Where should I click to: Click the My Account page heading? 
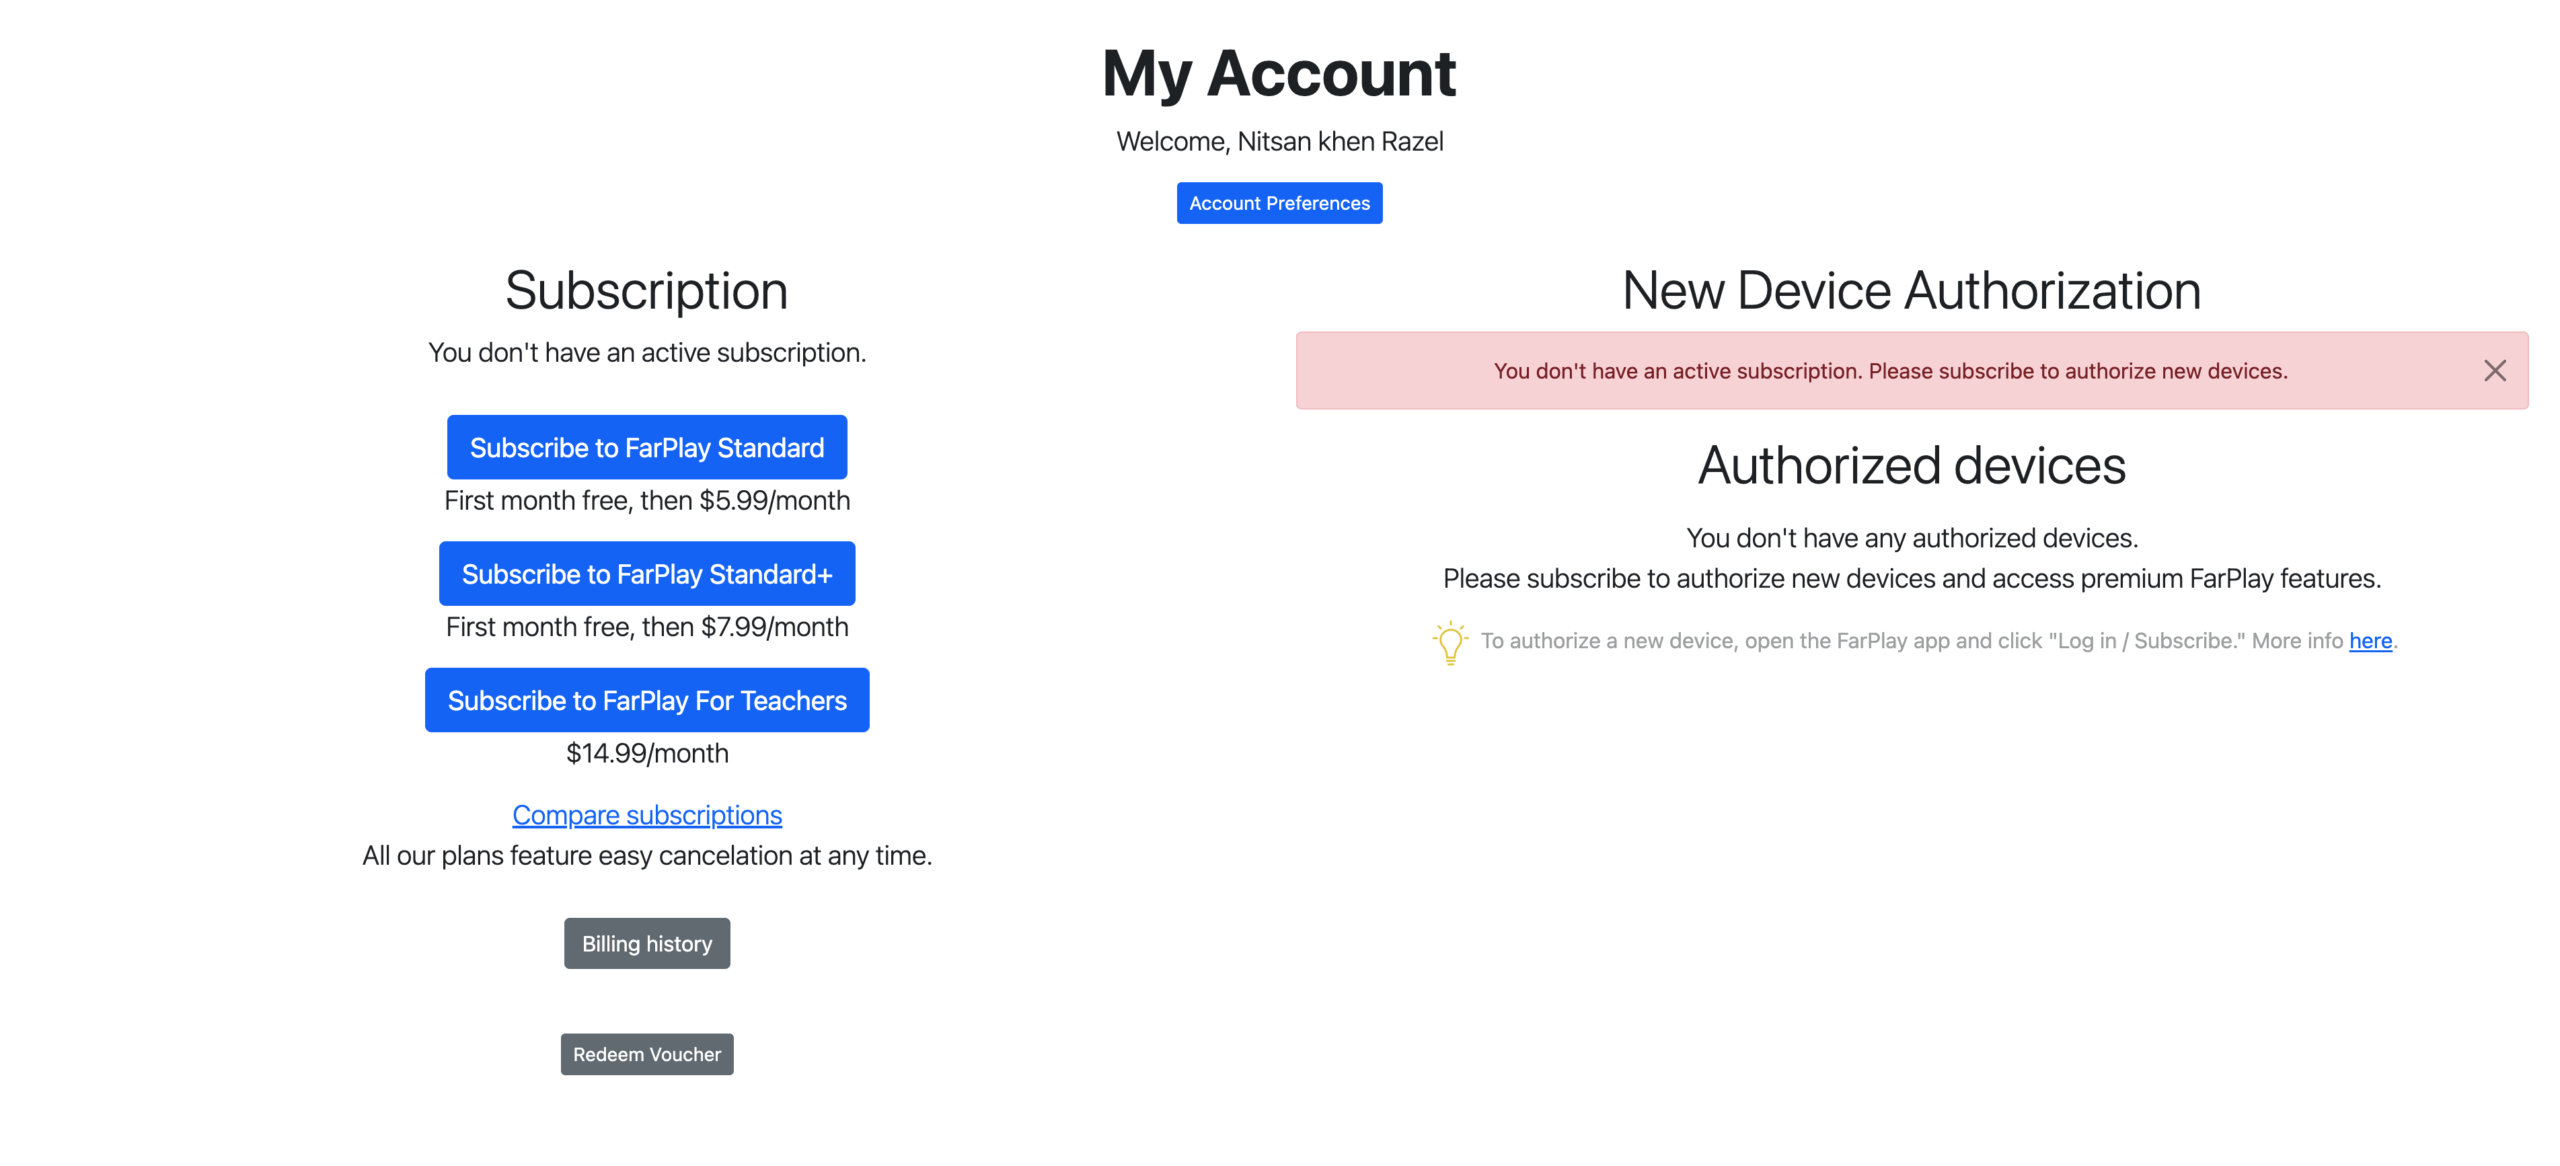pyautogui.click(x=1279, y=73)
